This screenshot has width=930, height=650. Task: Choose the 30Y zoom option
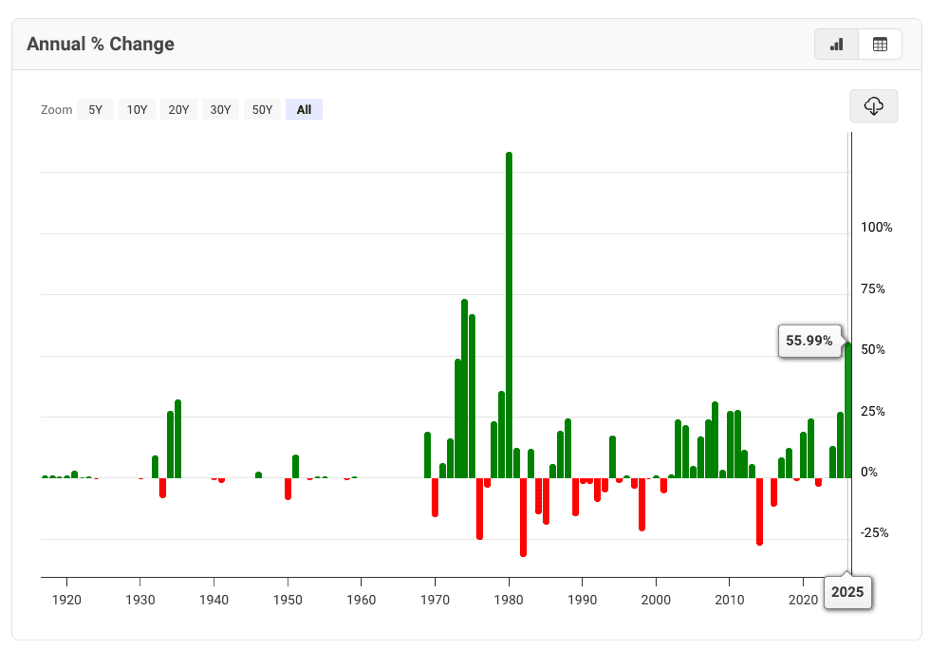[x=220, y=110]
